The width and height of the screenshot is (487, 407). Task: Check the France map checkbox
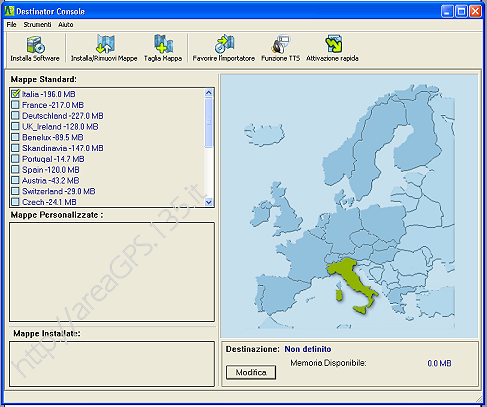[15, 105]
